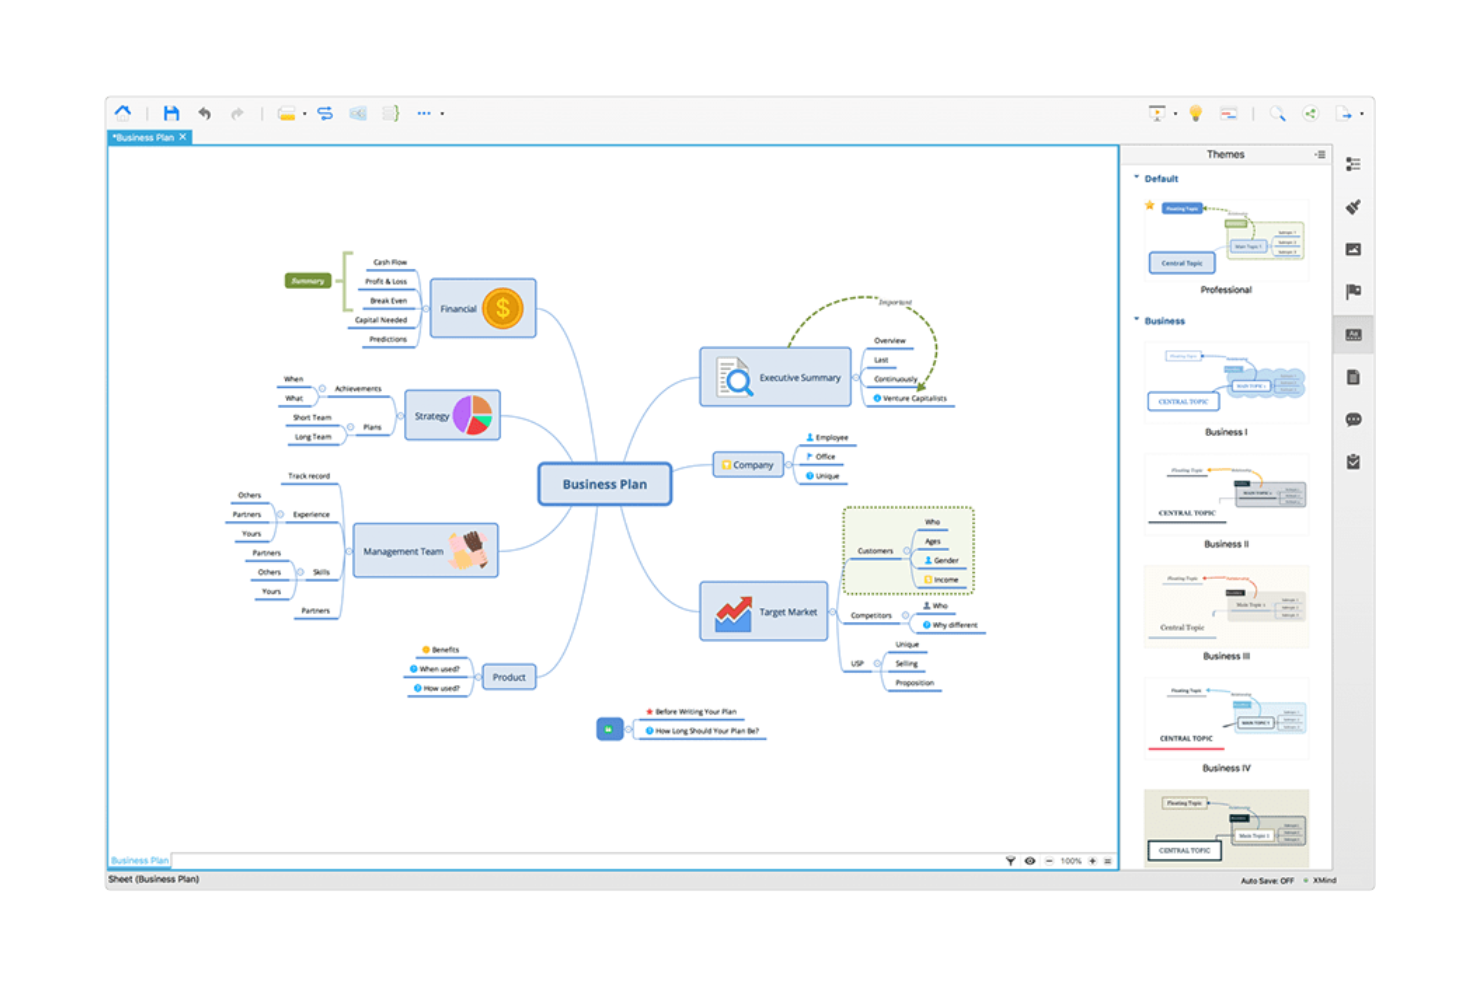Collapse the Company branch circle

click(788, 465)
